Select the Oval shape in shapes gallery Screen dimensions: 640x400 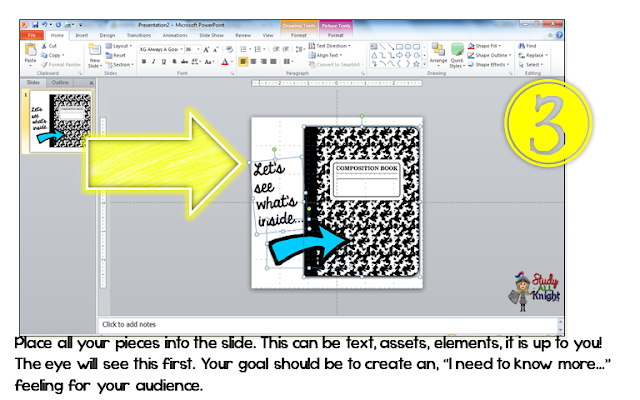[x=408, y=47]
